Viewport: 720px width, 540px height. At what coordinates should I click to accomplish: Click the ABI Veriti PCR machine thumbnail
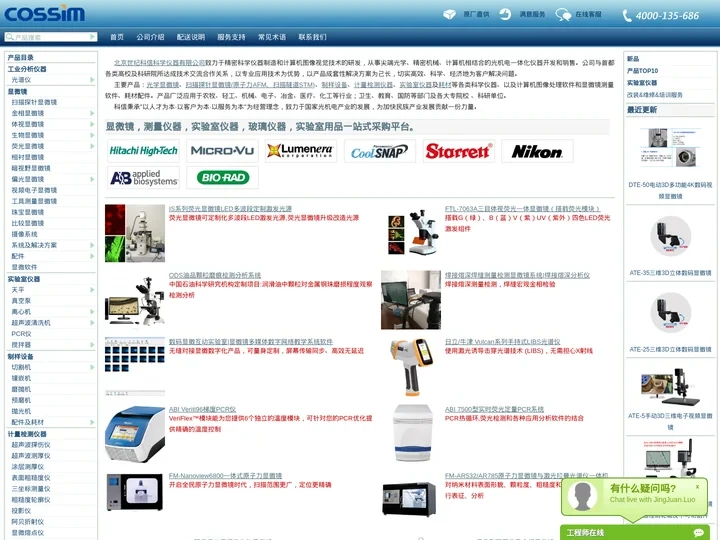(135, 433)
